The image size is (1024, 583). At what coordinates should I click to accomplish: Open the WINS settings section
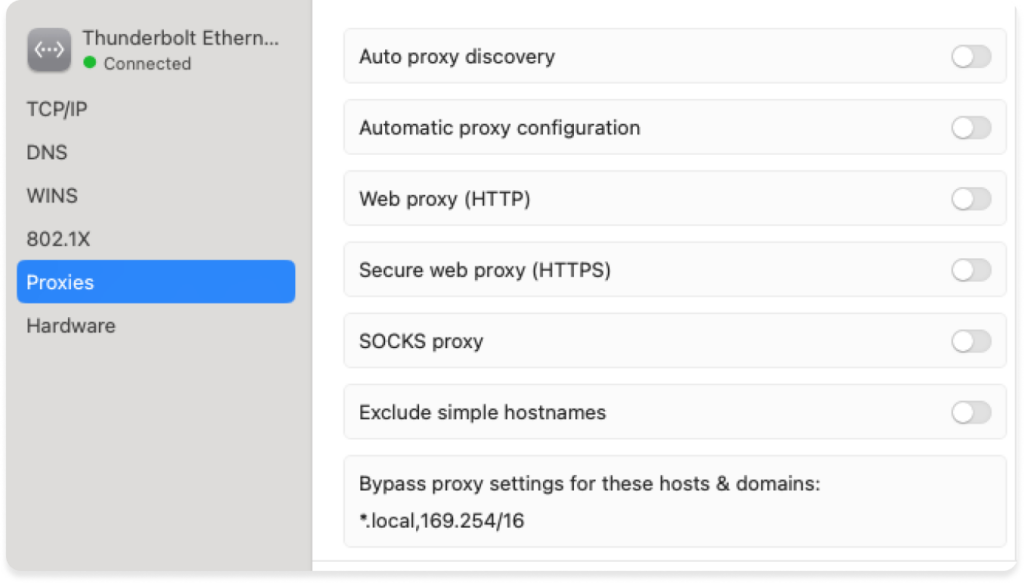51,196
